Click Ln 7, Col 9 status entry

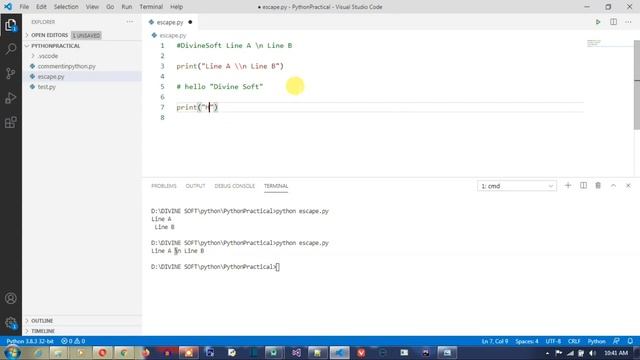(495, 341)
